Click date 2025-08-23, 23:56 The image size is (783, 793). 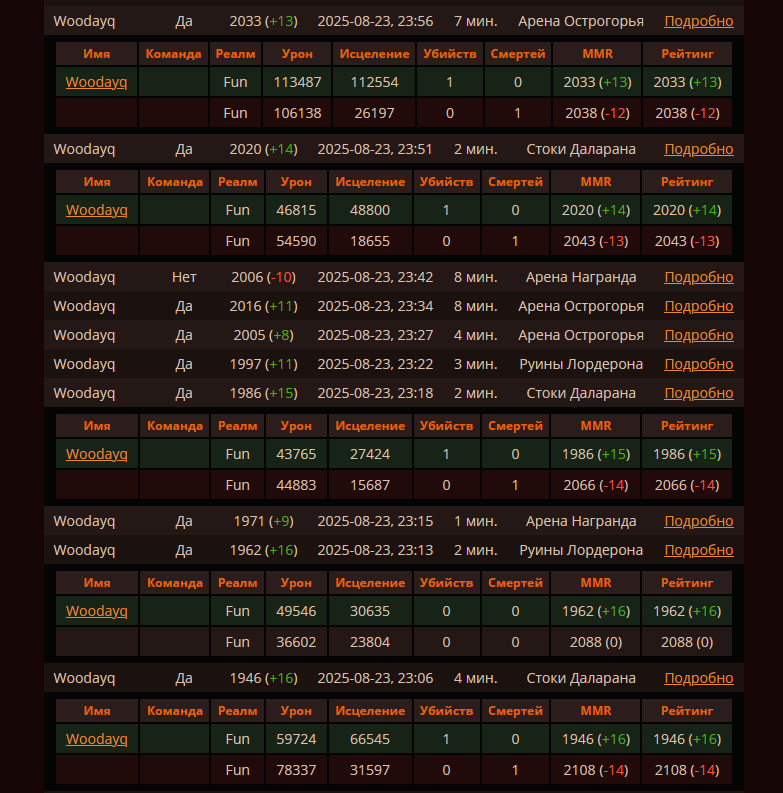[x=375, y=21]
